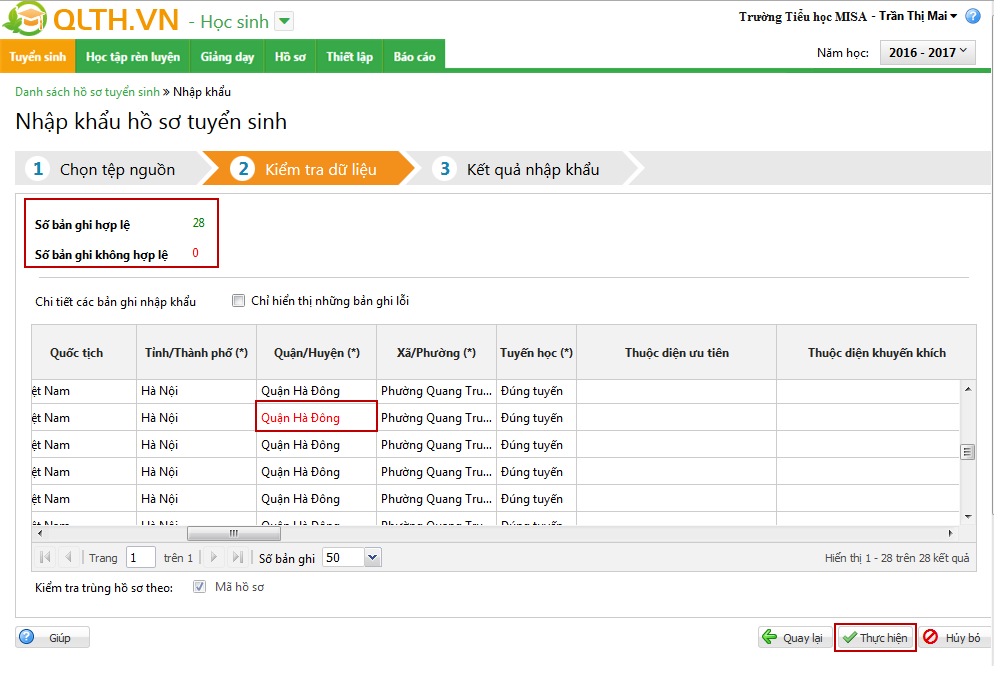Viewport: 994px width, 675px height.
Task: Click the Thuộc diện ưu tiên column header
Action: [676, 352]
